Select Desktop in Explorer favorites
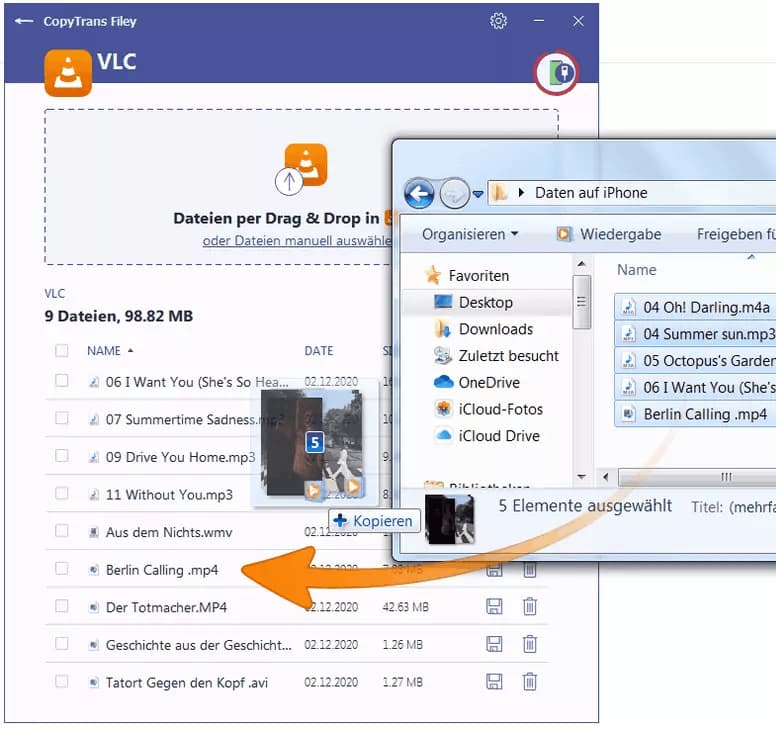Image resolution: width=776 pixels, height=729 pixels. [x=473, y=302]
